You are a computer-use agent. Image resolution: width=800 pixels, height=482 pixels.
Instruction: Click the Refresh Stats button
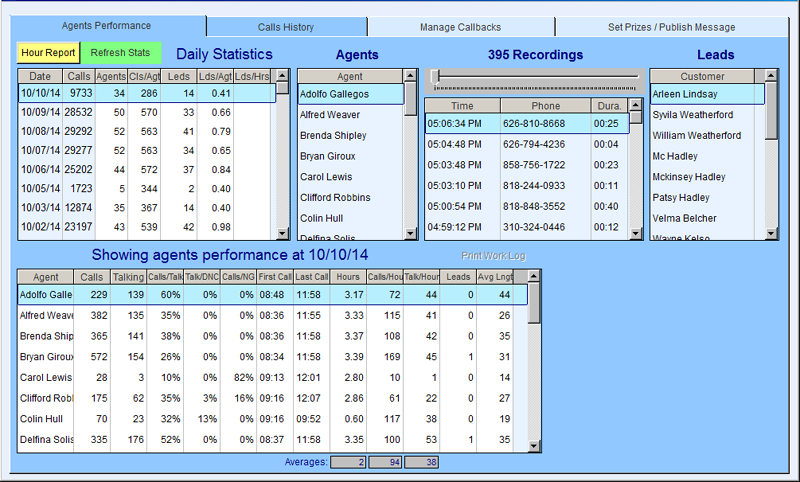coord(120,53)
